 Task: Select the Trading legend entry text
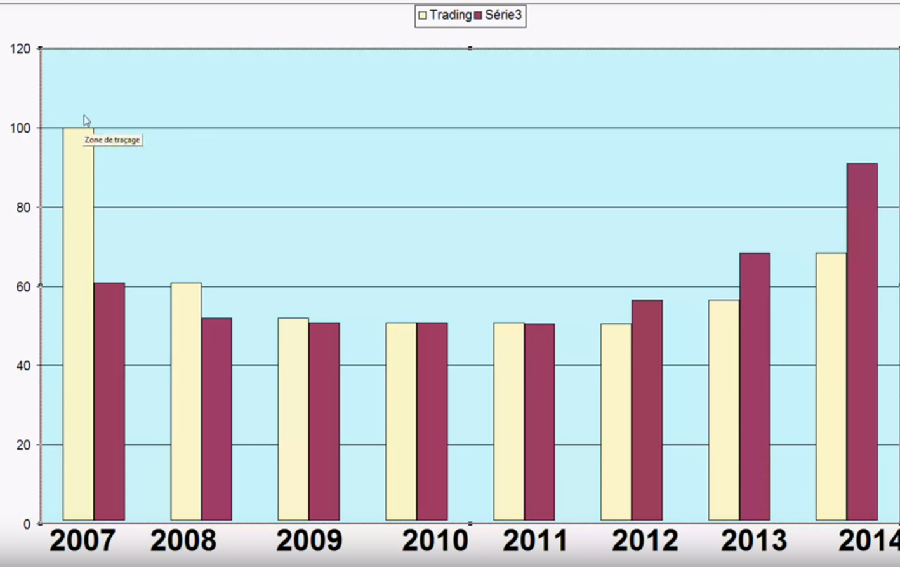click(x=451, y=15)
